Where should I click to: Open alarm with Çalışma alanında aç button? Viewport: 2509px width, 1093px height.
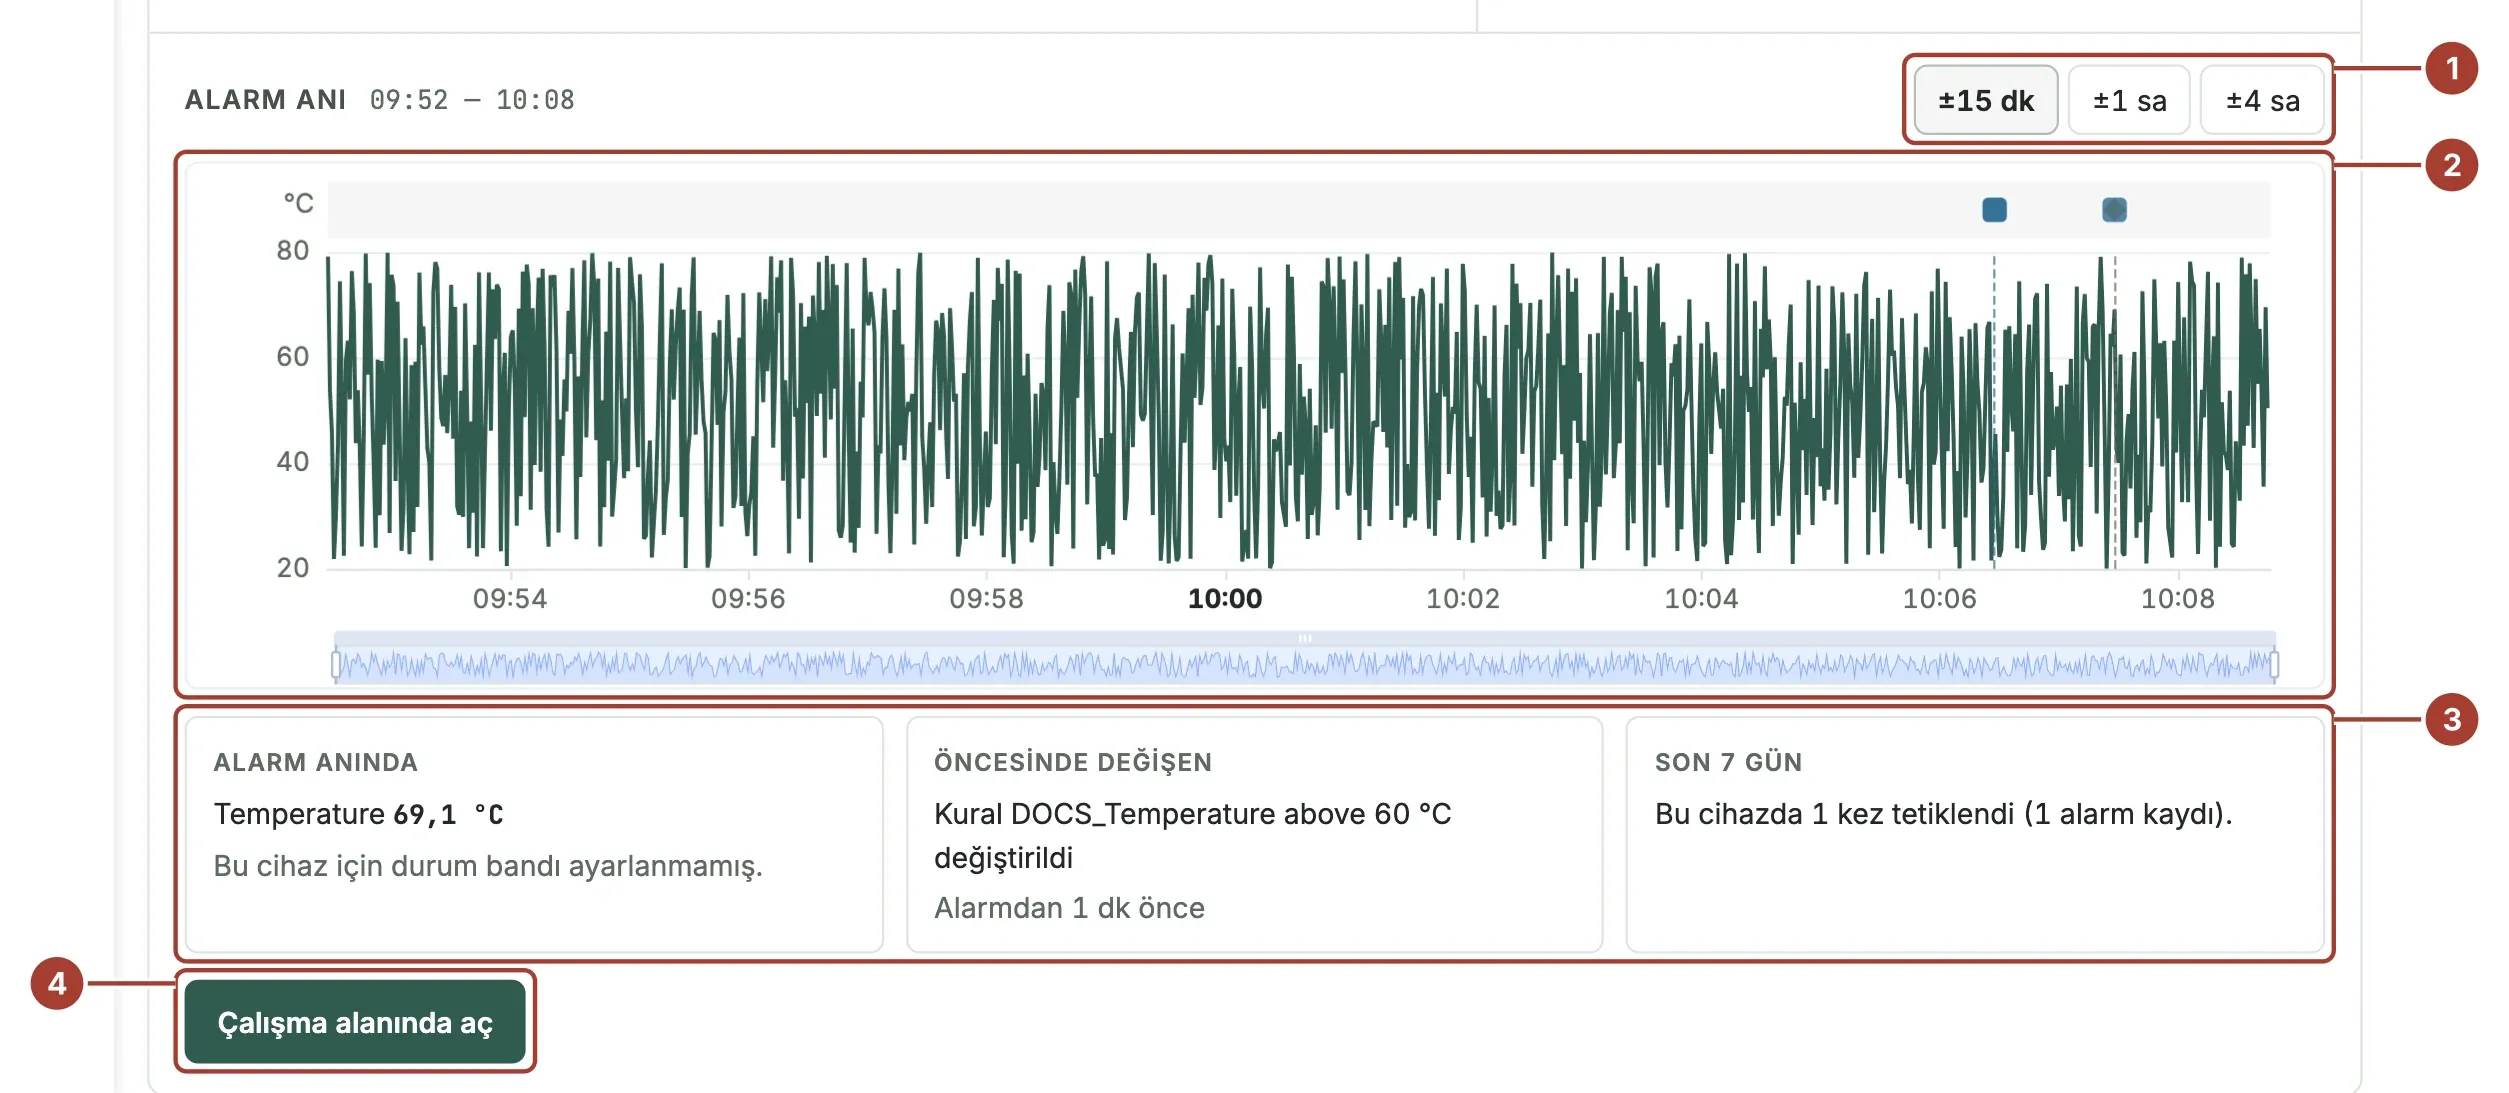pyautogui.click(x=355, y=1021)
